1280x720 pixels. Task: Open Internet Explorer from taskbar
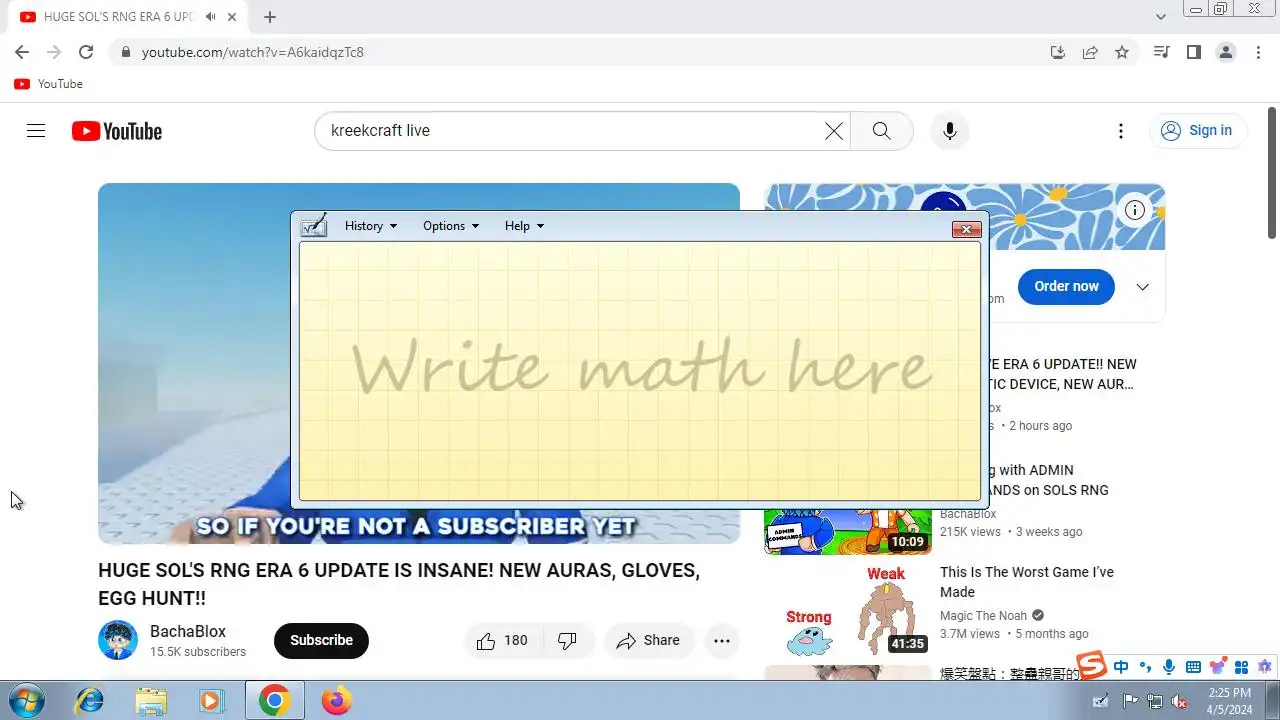(x=89, y=701)
